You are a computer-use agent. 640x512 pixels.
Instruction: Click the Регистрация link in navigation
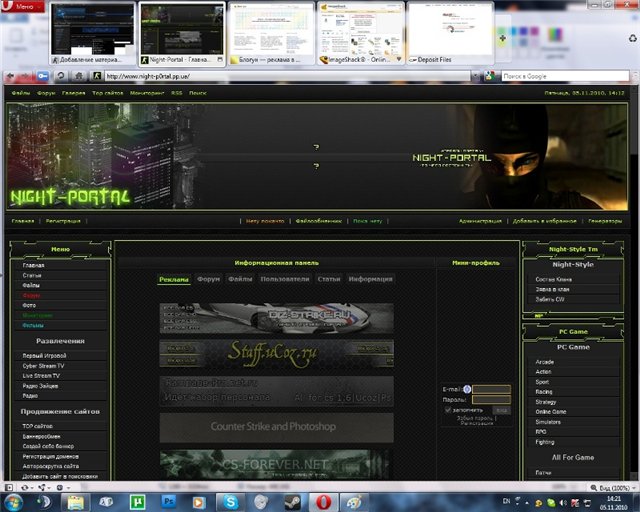[63, 220]
